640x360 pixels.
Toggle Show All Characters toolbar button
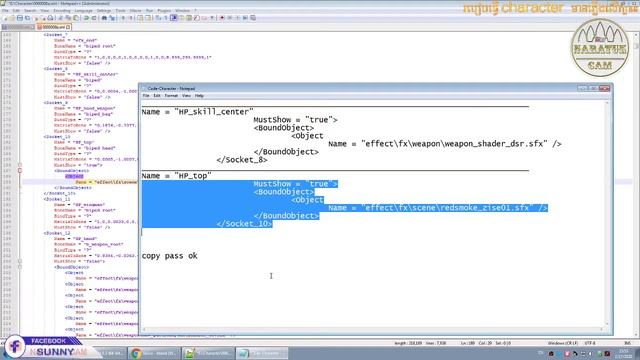click(x=166, y=18)
